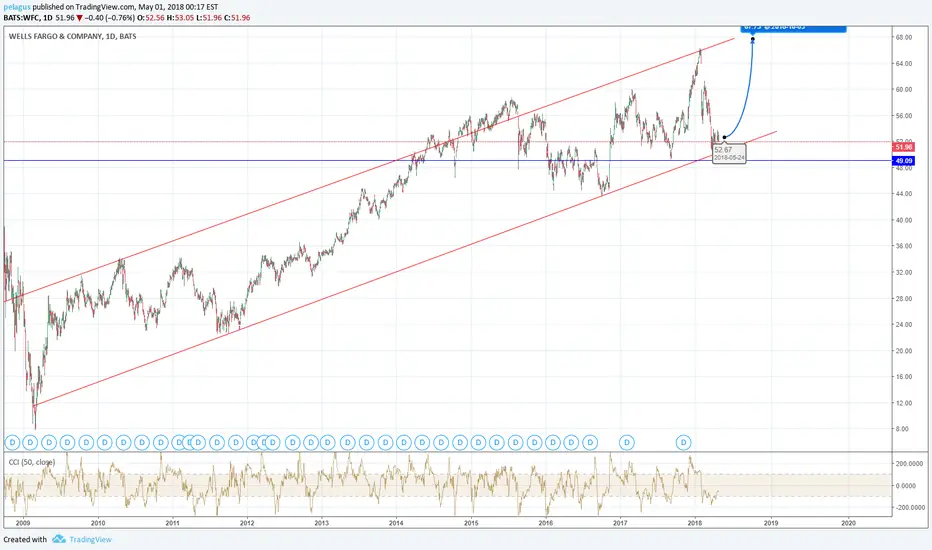This screenshot has height=550, width=932.
Task: Click the 64.00 price axis label
Action: pos(903,64)
